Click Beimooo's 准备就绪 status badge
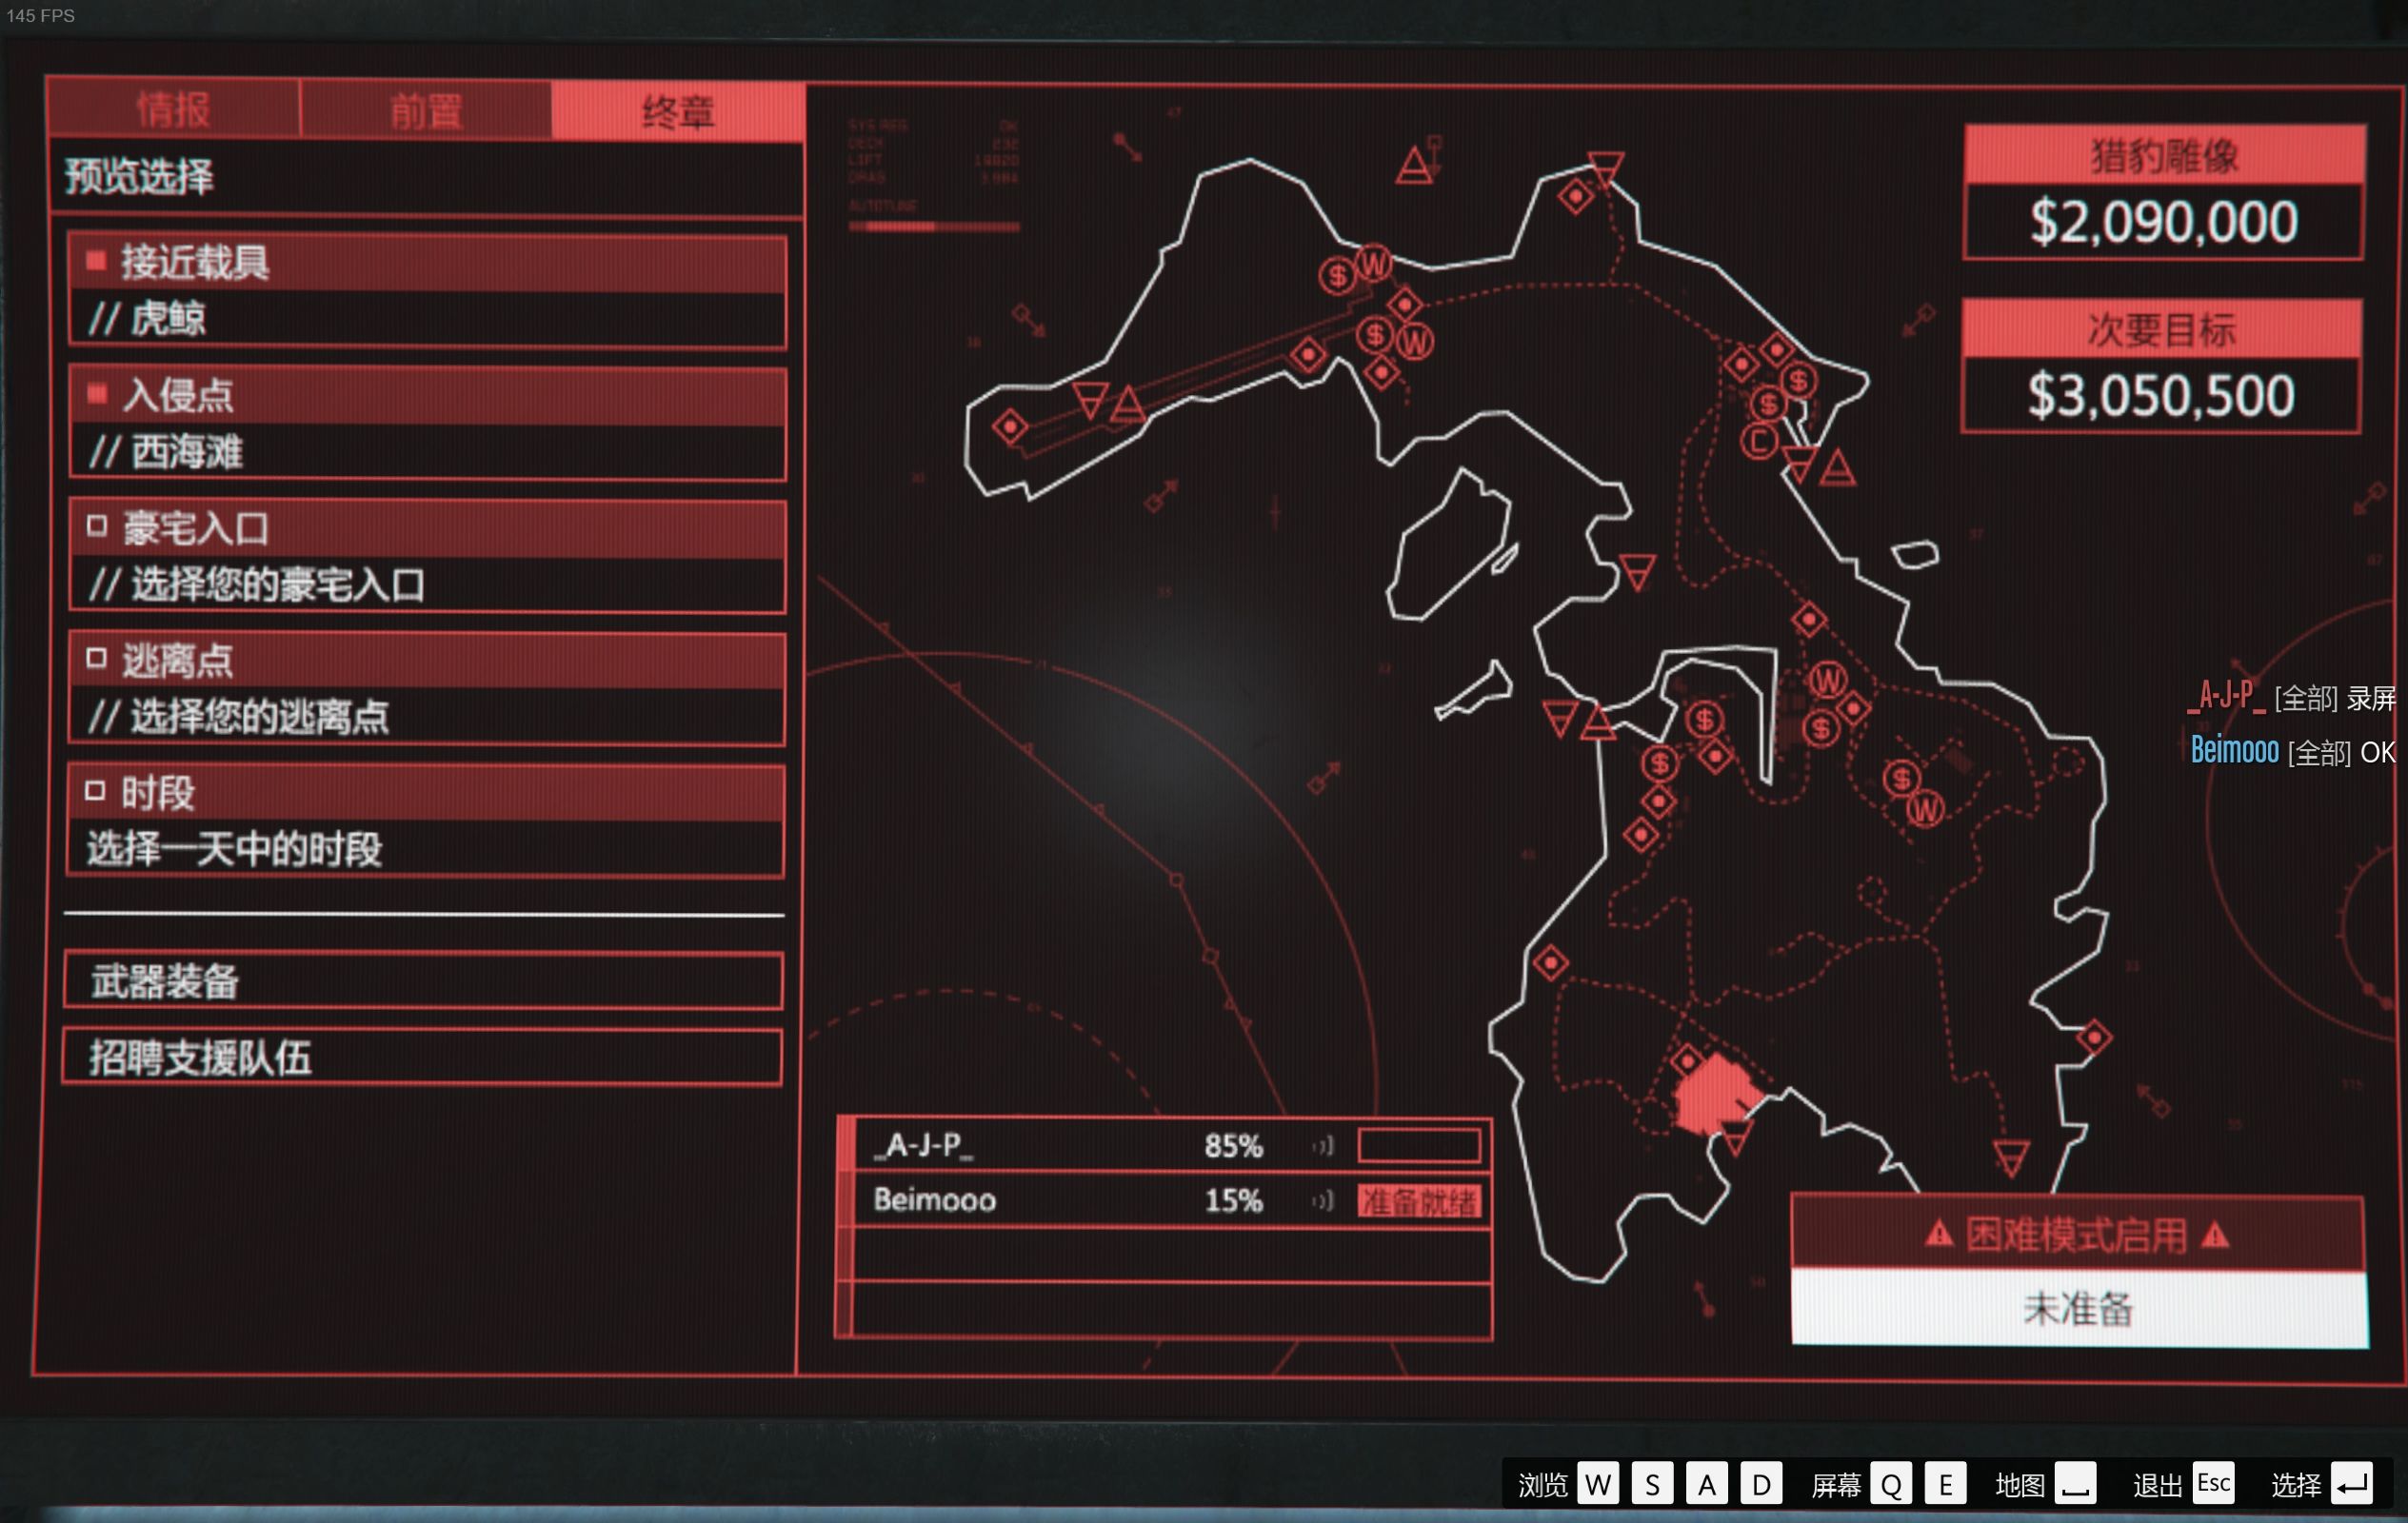 point(1419,1201)
